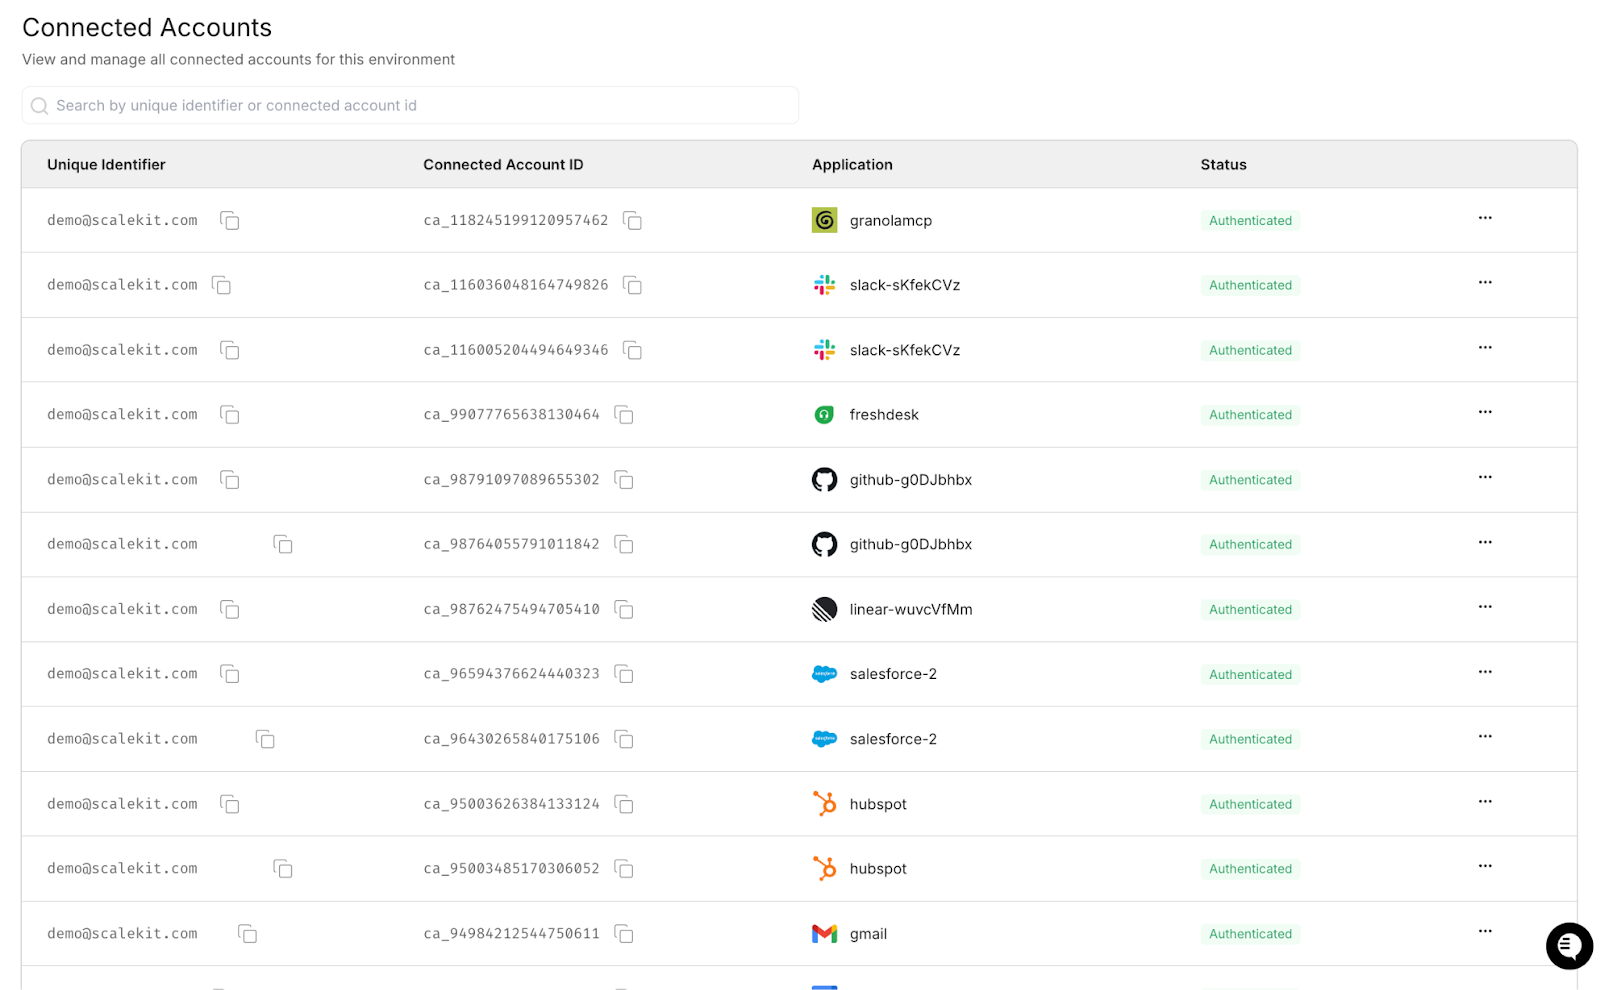
Task: Copy account ID ca_98791097089655302
Action: click(624, 480)
